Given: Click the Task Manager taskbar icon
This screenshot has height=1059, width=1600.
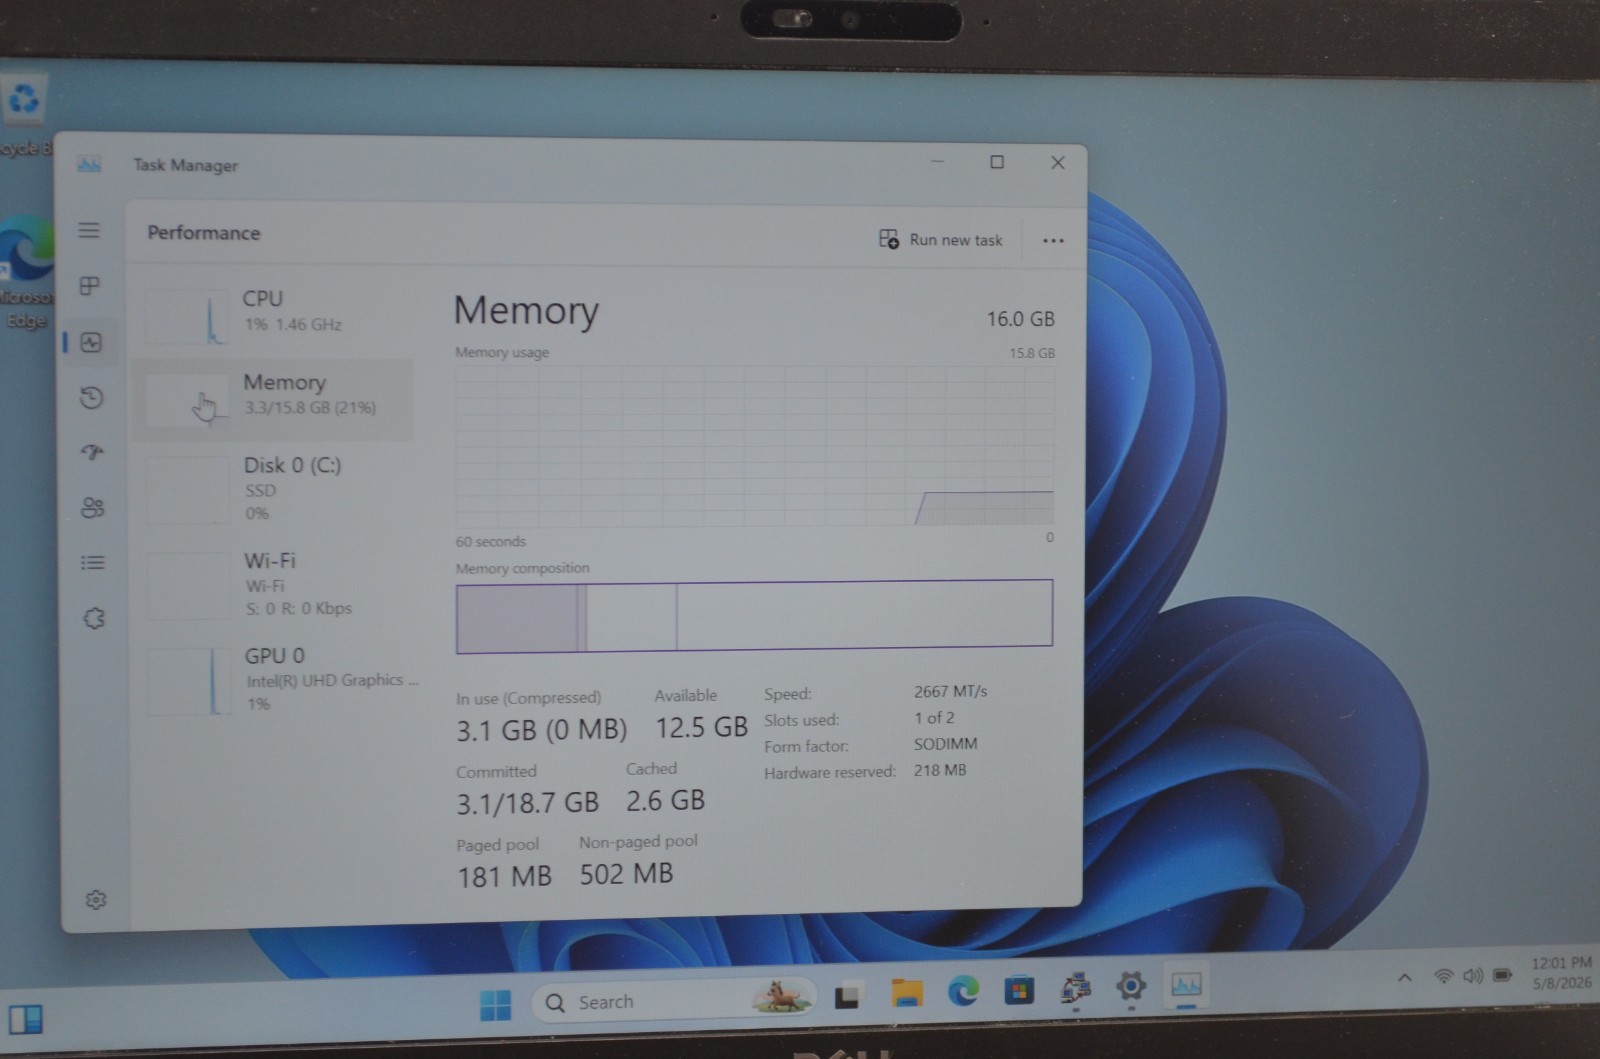Looking at the screenshot, I should 1187,986.
